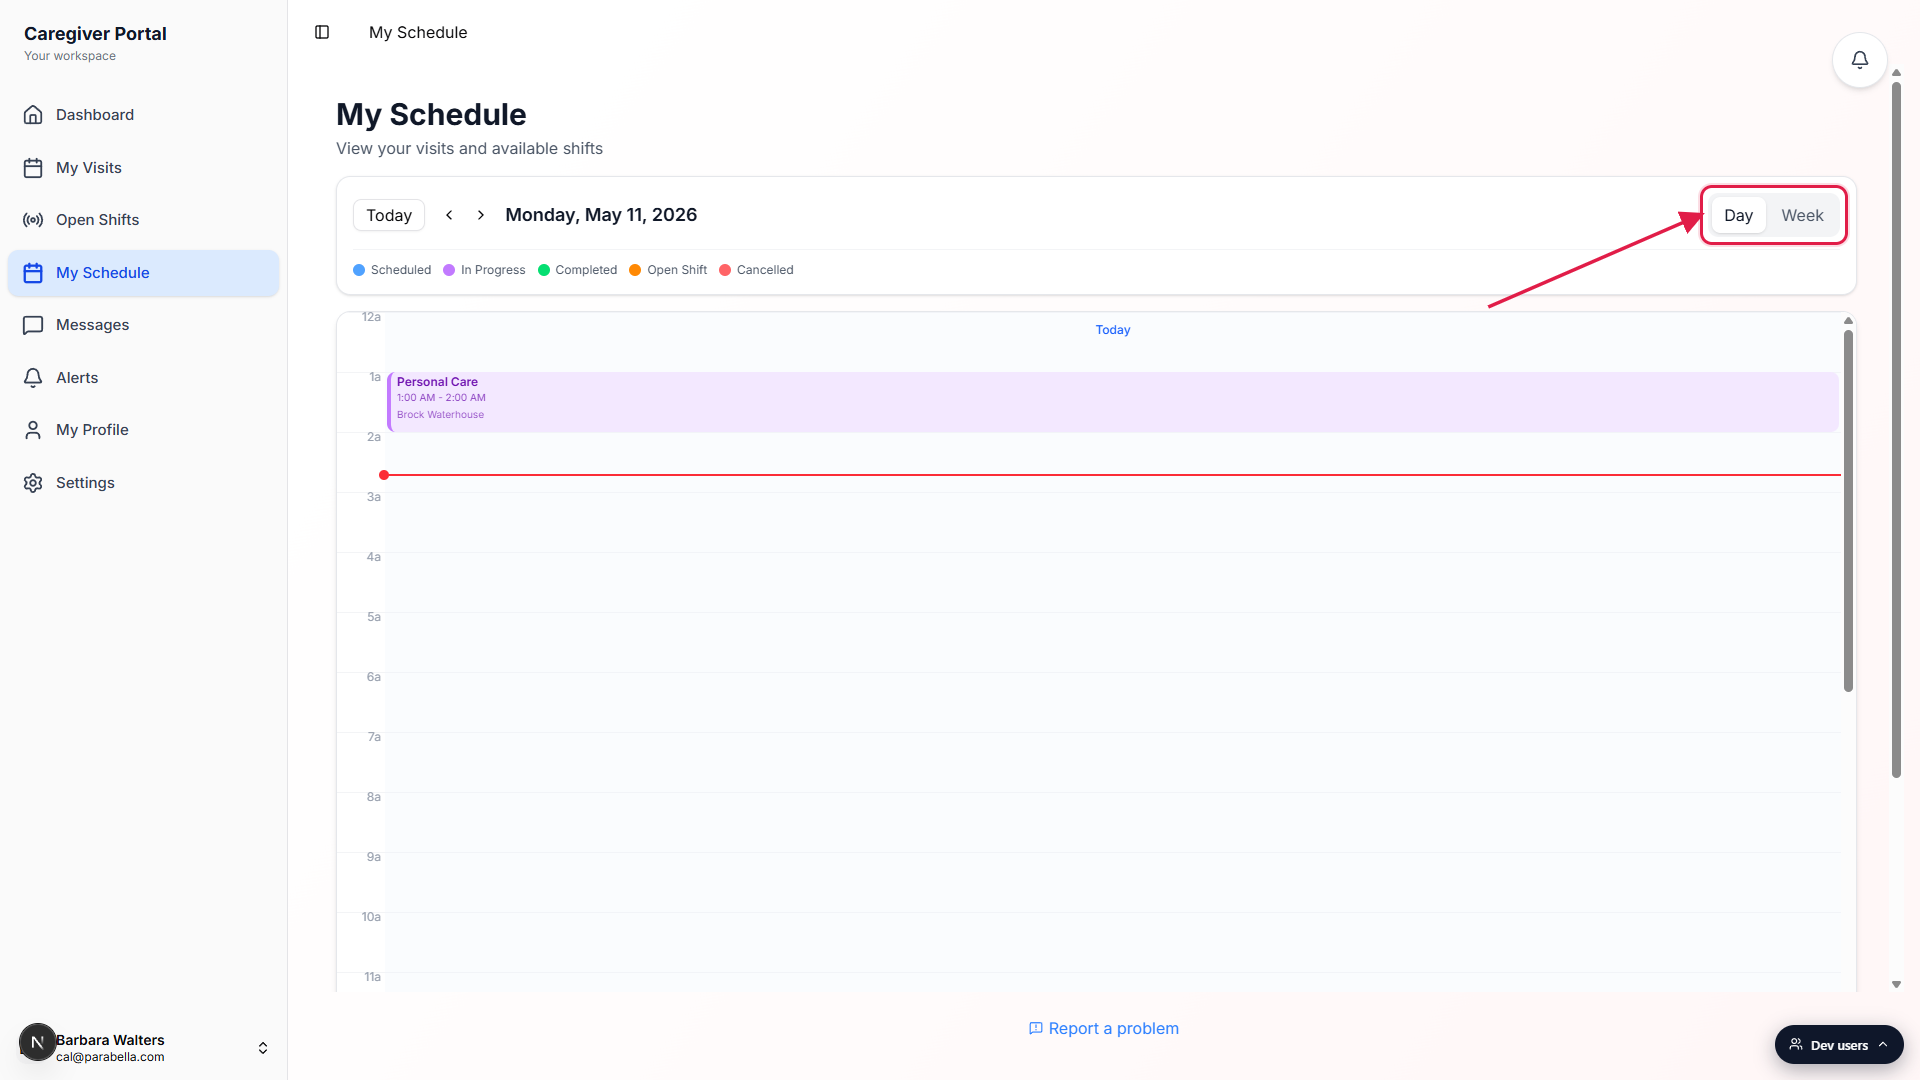Image resolution: width=1920 pixels, height=1080 pixels.
Task: Click the cal@parabella.com email text
Action: click(110, 1057)
